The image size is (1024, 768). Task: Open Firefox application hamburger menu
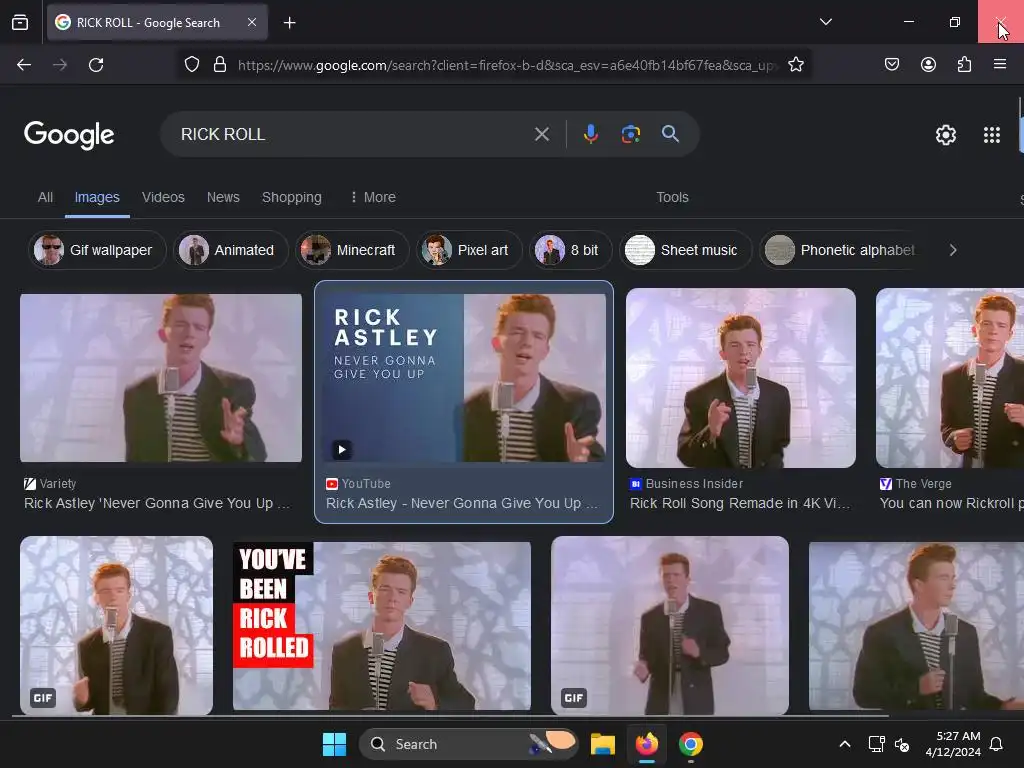tap(999, 65)
